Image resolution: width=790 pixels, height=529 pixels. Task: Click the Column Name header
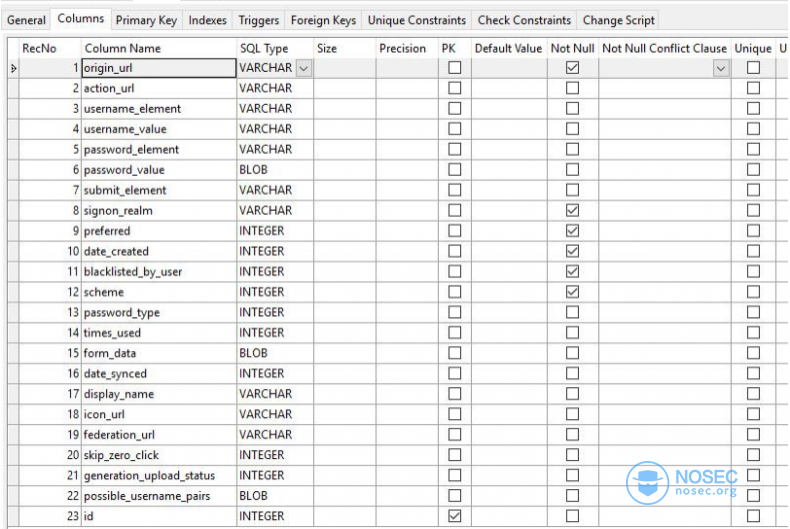point(122,48)
